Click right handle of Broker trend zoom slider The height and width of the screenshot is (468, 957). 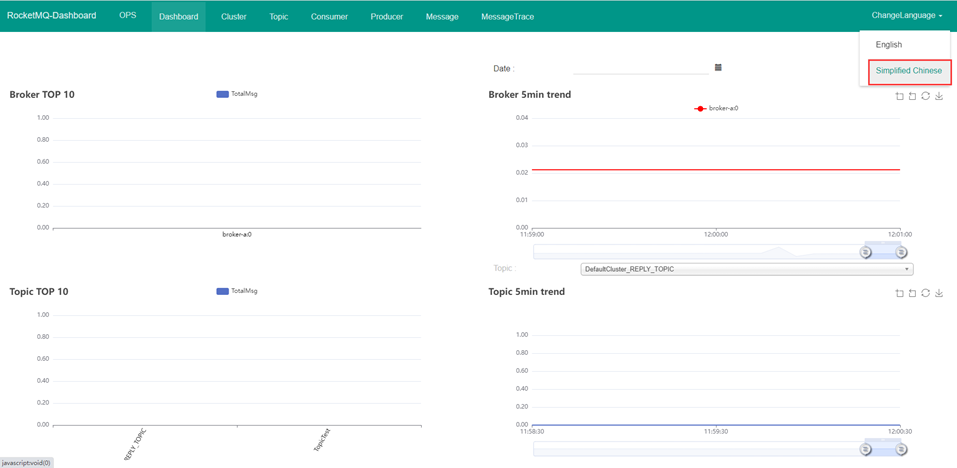[901, 252]
